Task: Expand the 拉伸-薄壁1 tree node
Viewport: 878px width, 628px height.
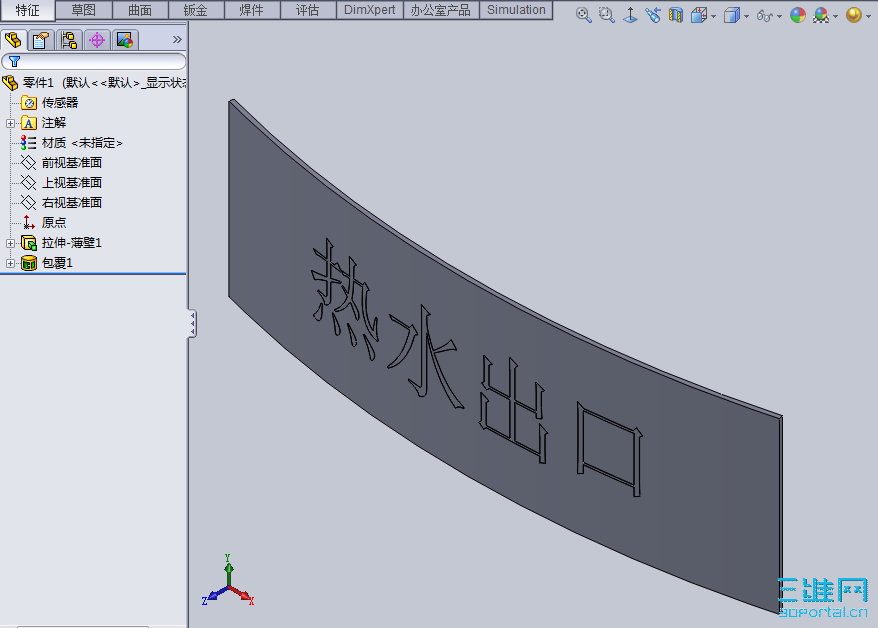Action: 10,243
